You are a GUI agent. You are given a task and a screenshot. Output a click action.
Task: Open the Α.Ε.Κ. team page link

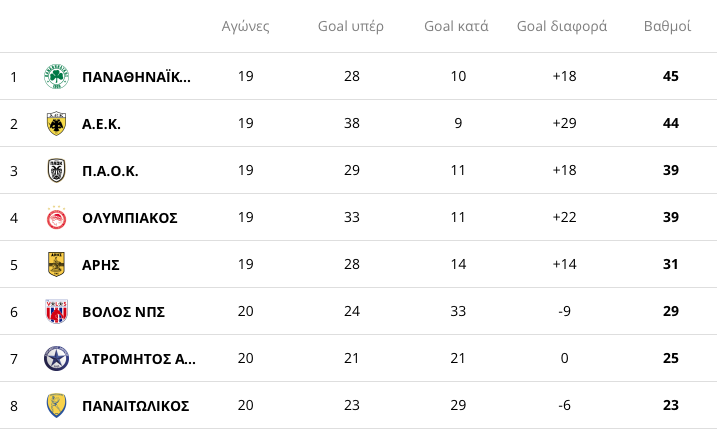click(x=101, y=124)
